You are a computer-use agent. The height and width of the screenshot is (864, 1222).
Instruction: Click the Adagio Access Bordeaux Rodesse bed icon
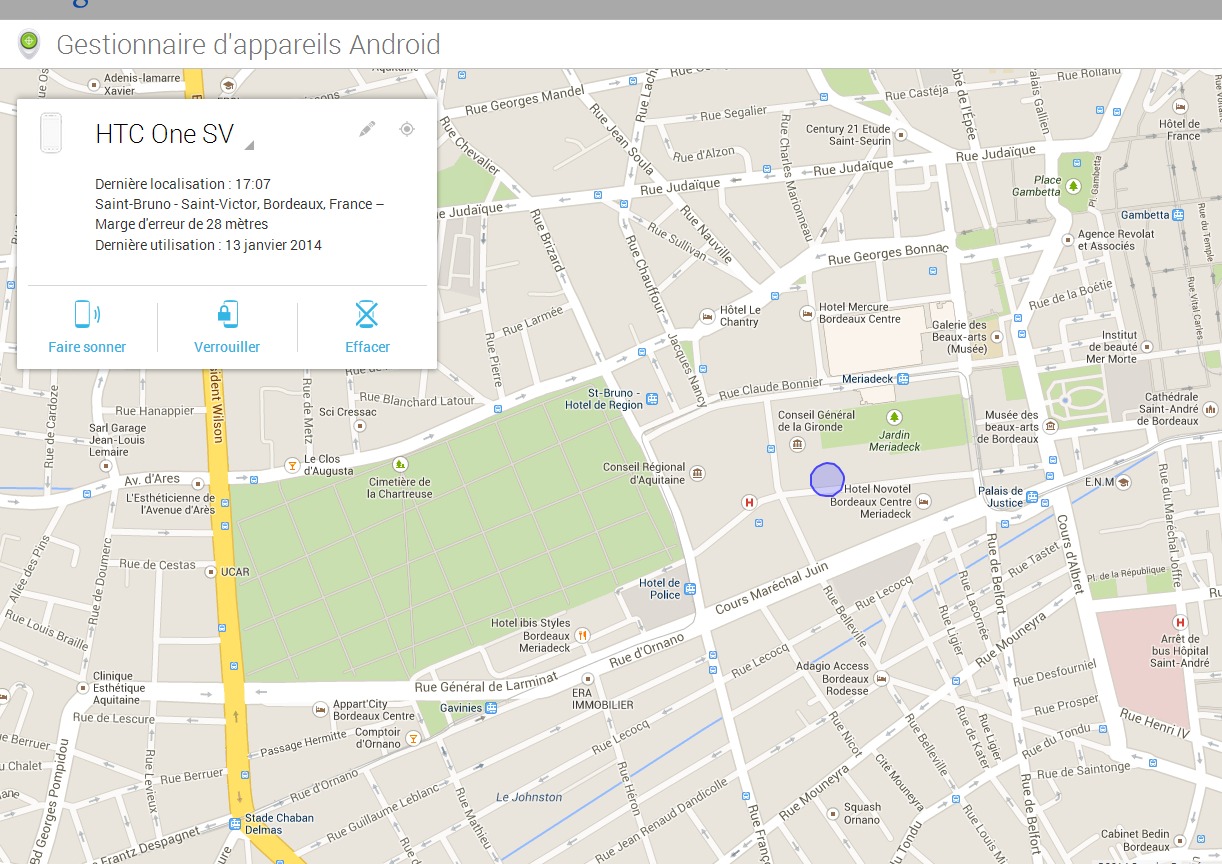click(881, 678)
